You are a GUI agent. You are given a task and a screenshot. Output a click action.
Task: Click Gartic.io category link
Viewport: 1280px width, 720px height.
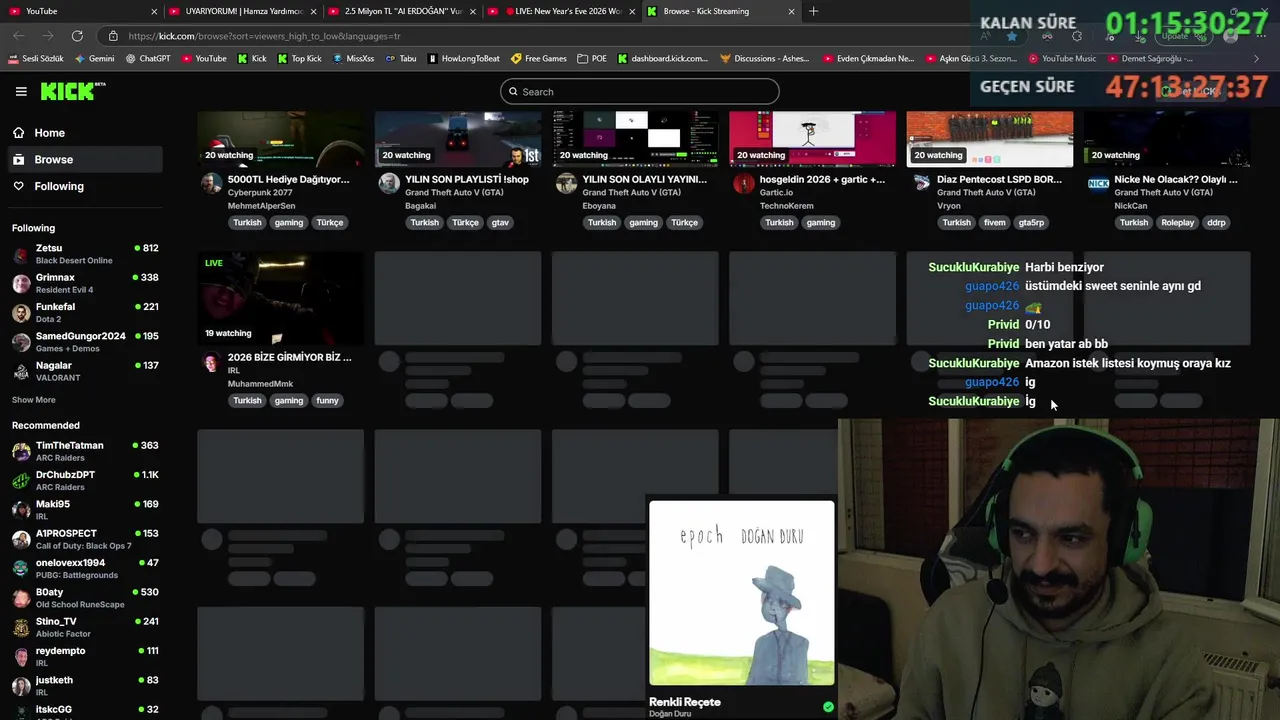pyautogui.click(x=776, y=193)
